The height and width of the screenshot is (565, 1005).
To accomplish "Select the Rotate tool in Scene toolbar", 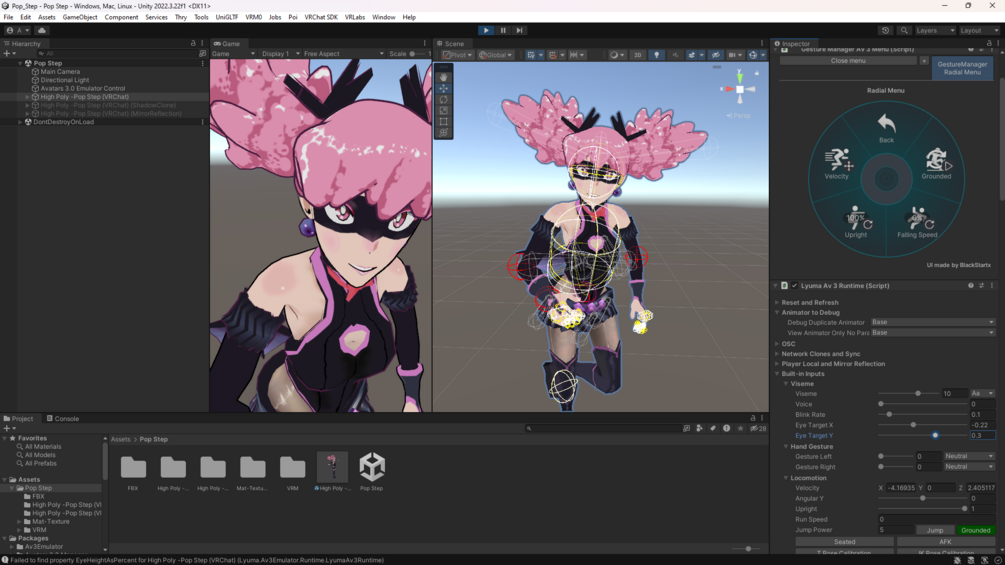I will (444, 99).
